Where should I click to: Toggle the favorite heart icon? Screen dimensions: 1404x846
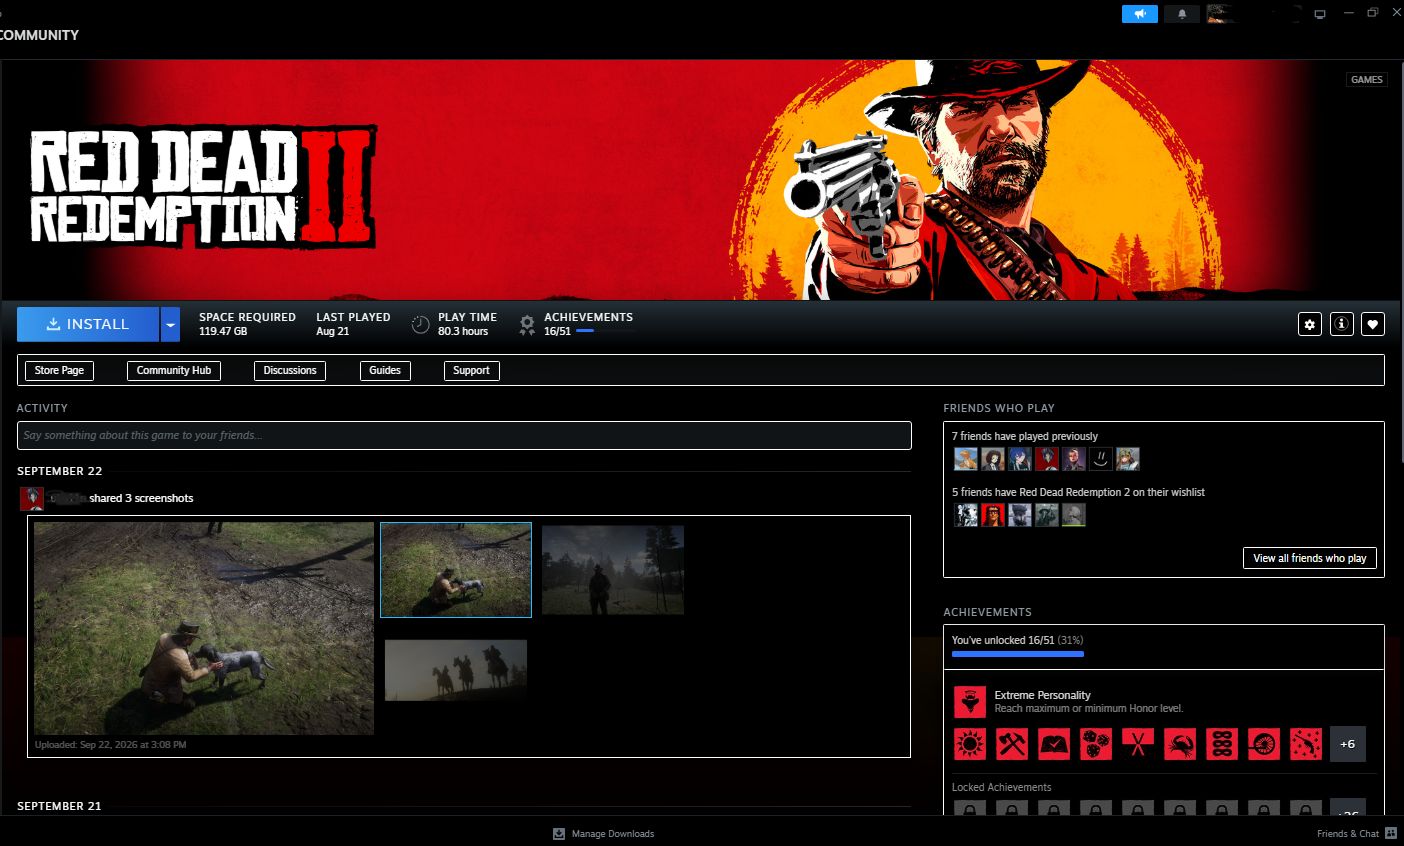(1373, 324)
